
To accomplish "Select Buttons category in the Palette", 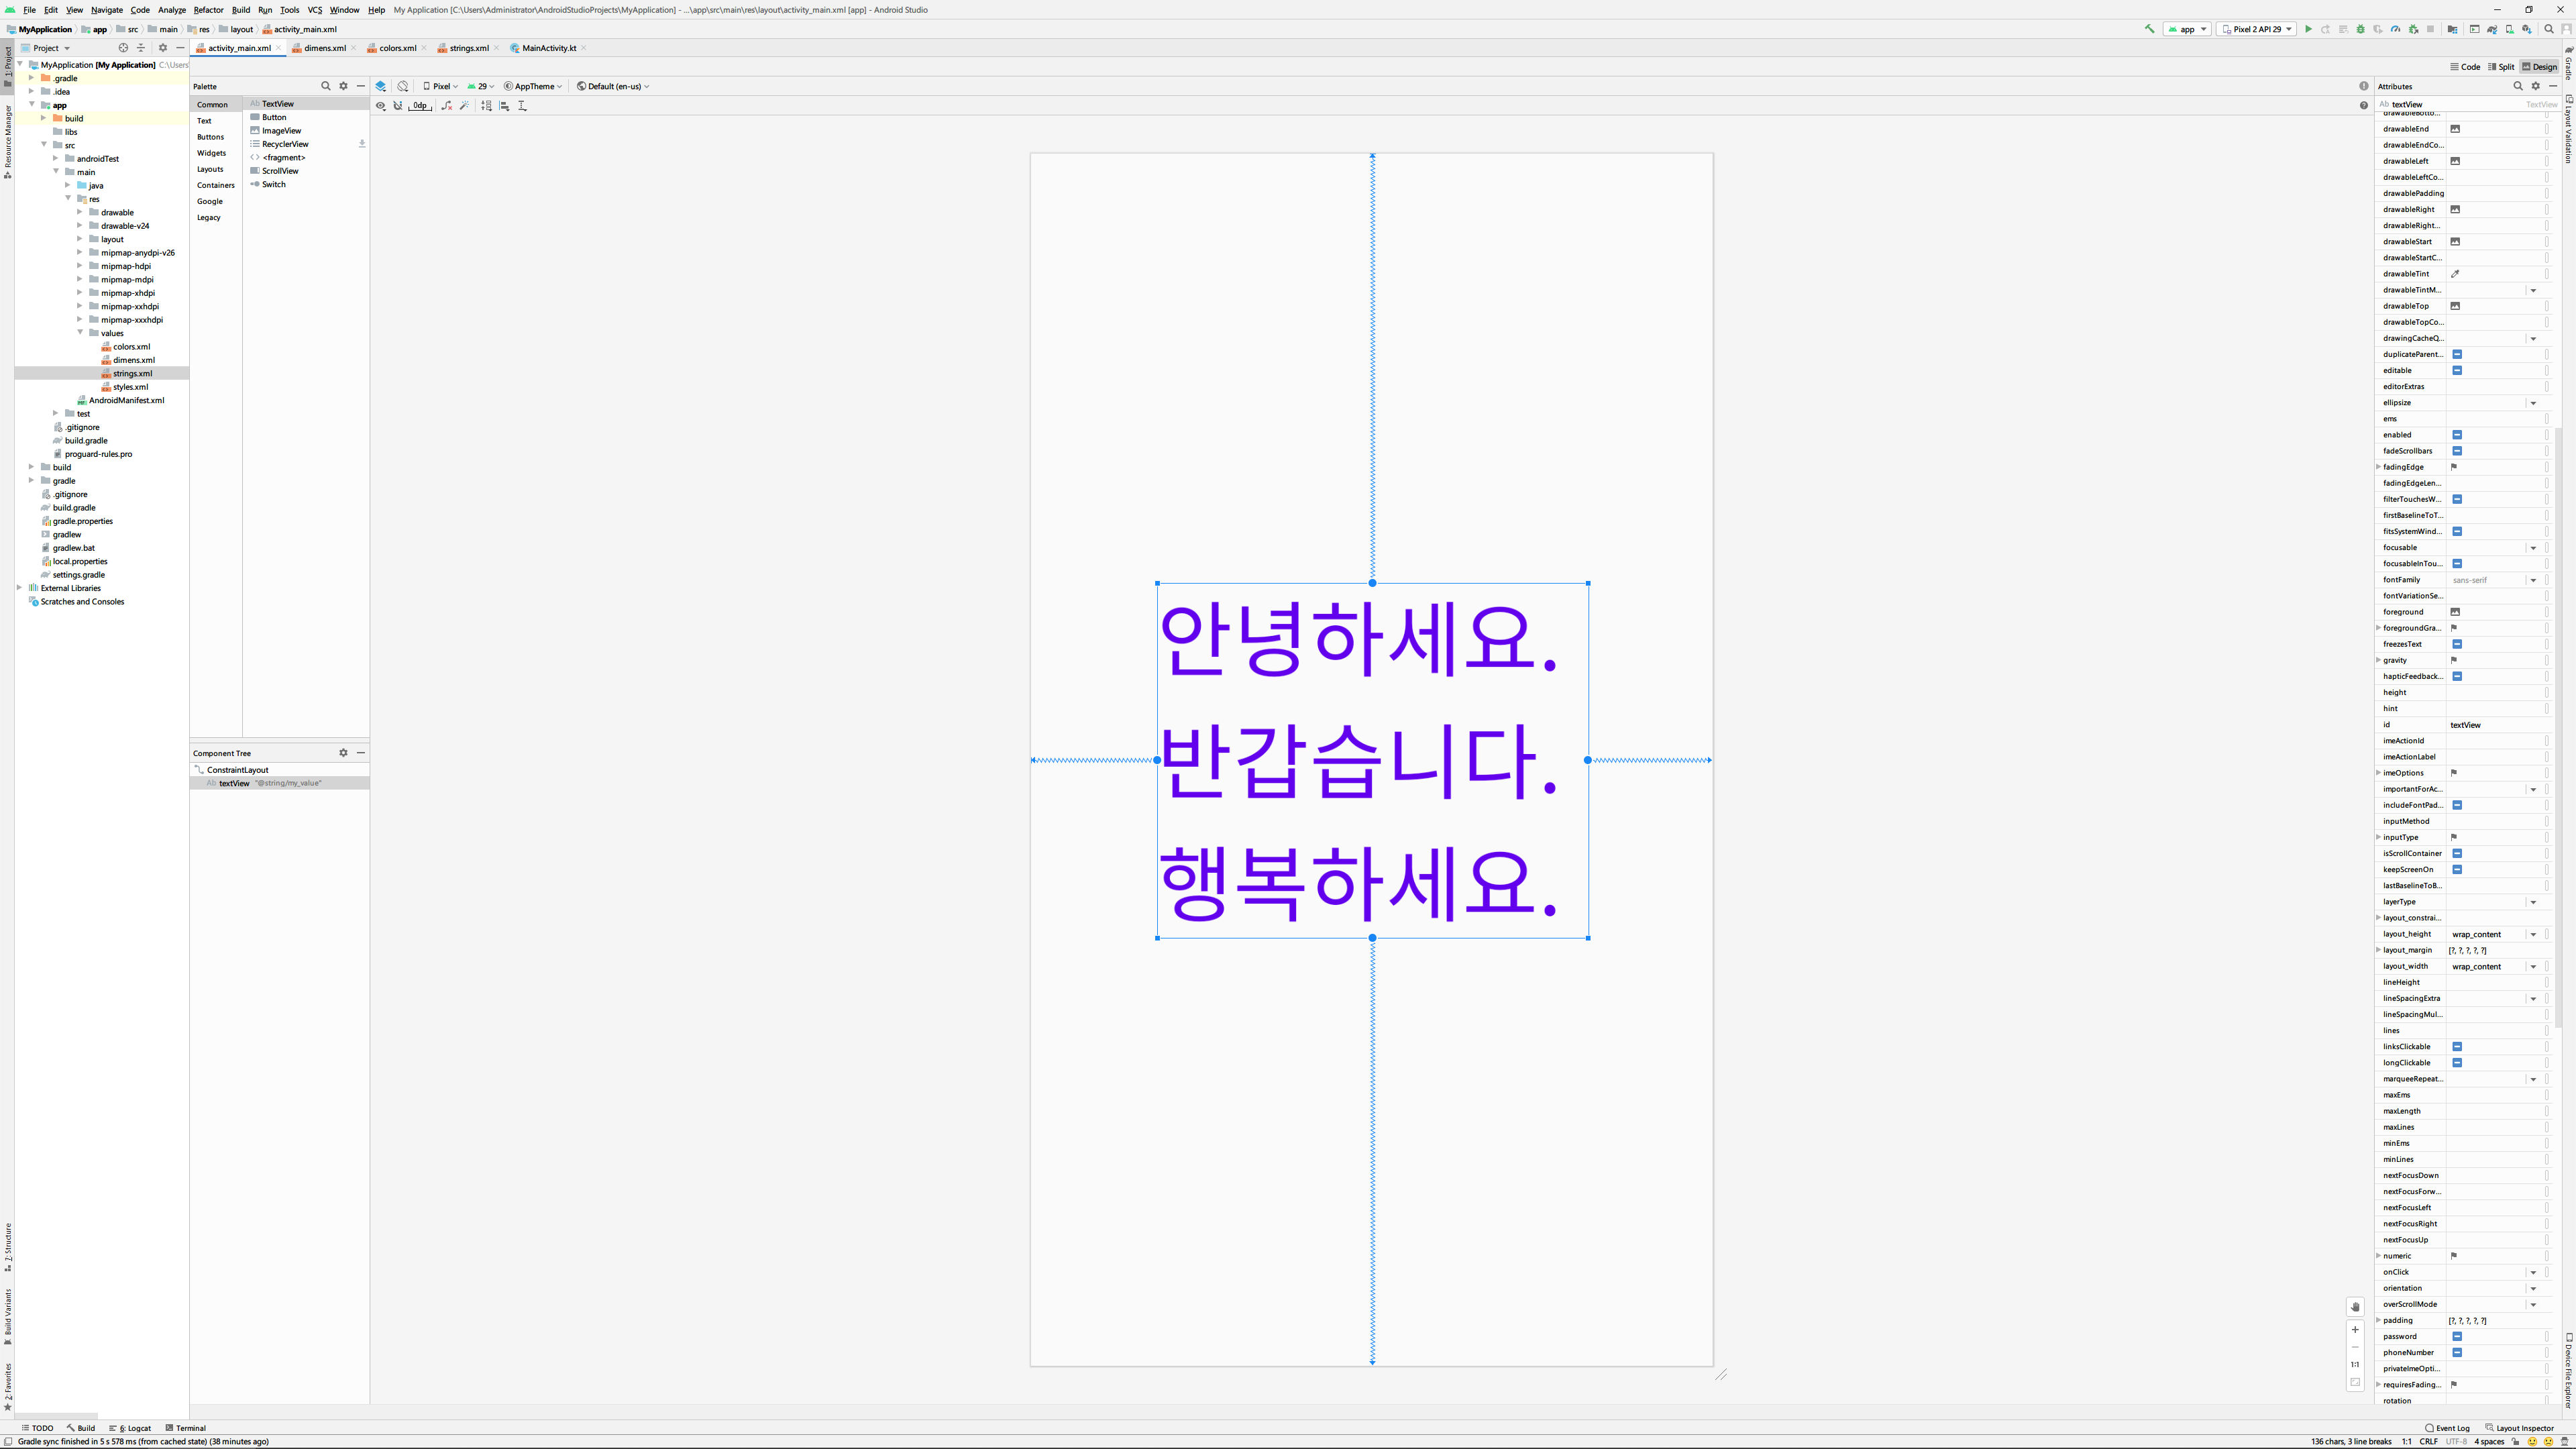I will 211,137.
